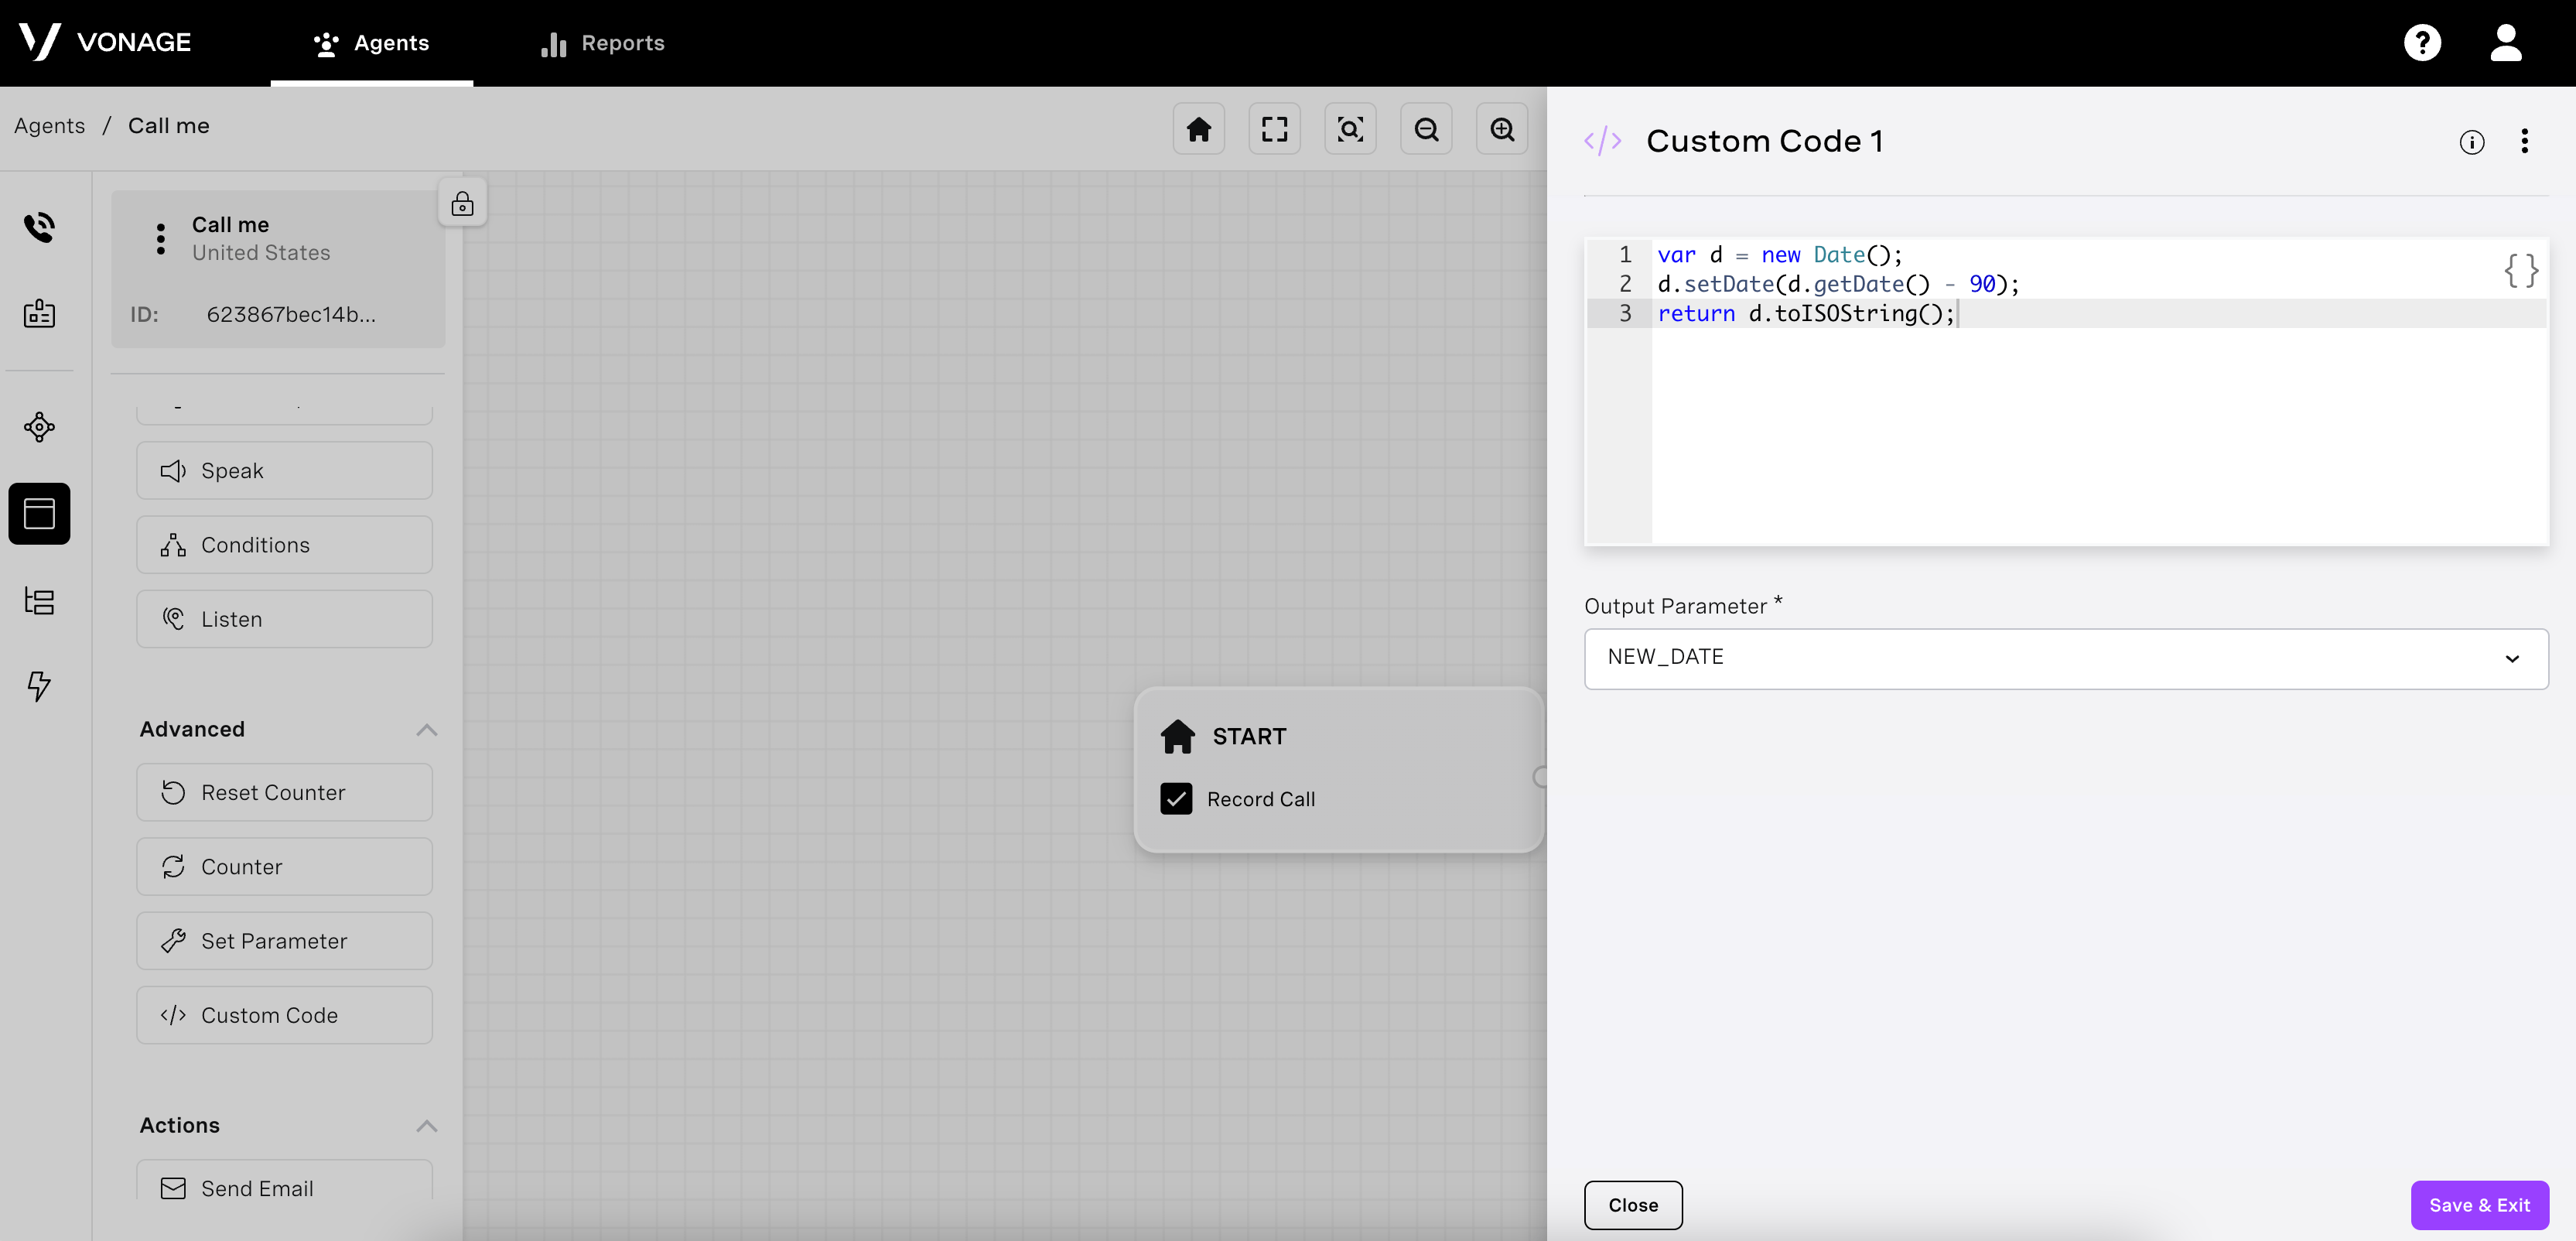Add a Custom Code node
2576x1241 pixels.
pyautogui.click(x=284, y=1015)
